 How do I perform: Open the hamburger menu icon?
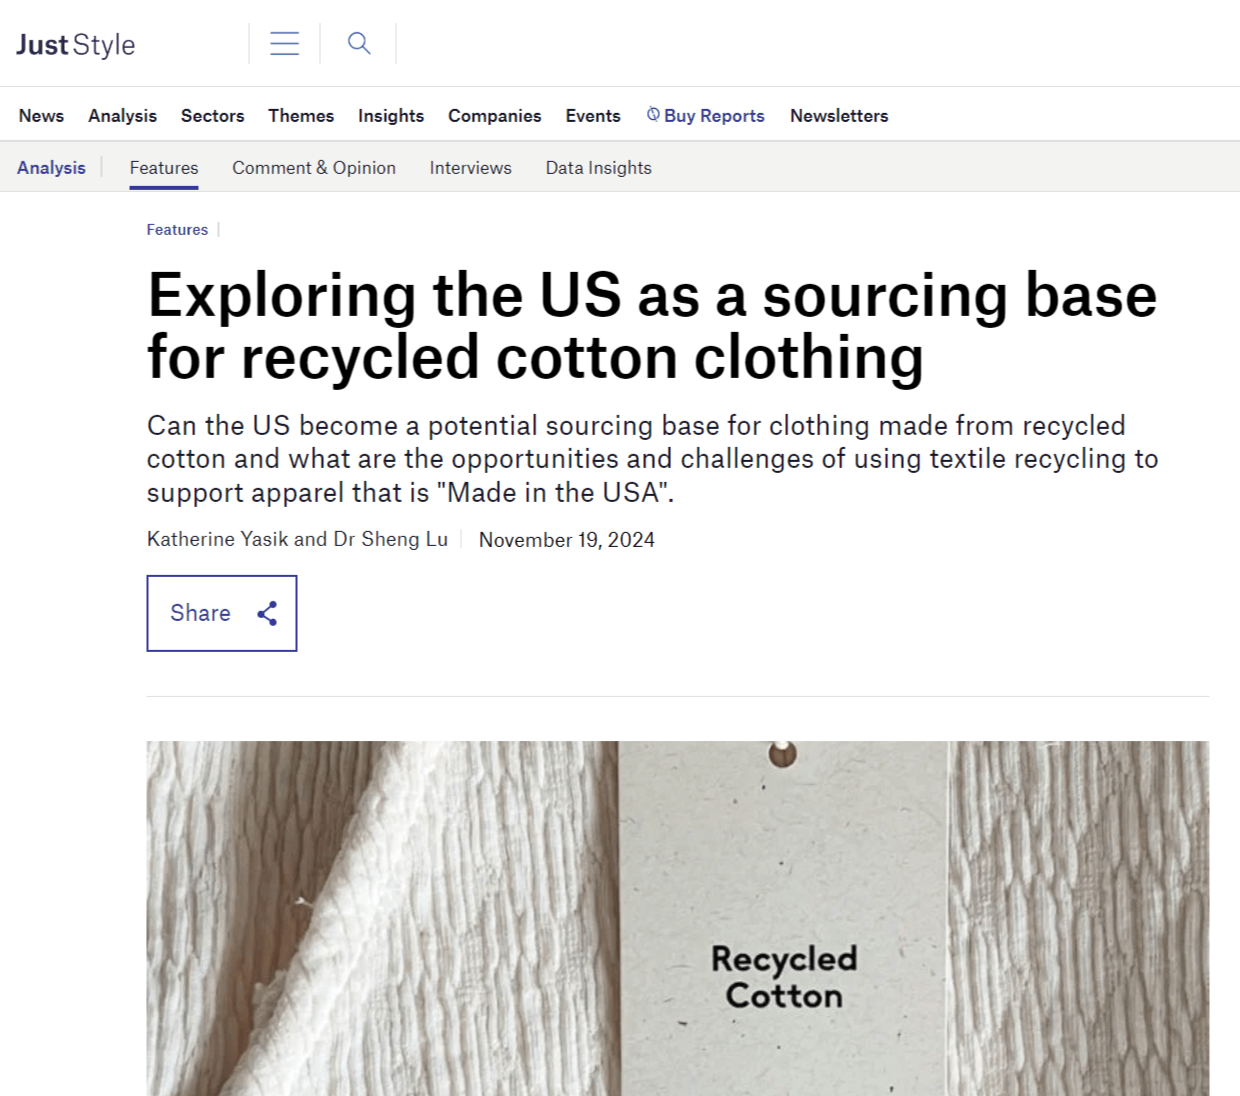point(284,44)
